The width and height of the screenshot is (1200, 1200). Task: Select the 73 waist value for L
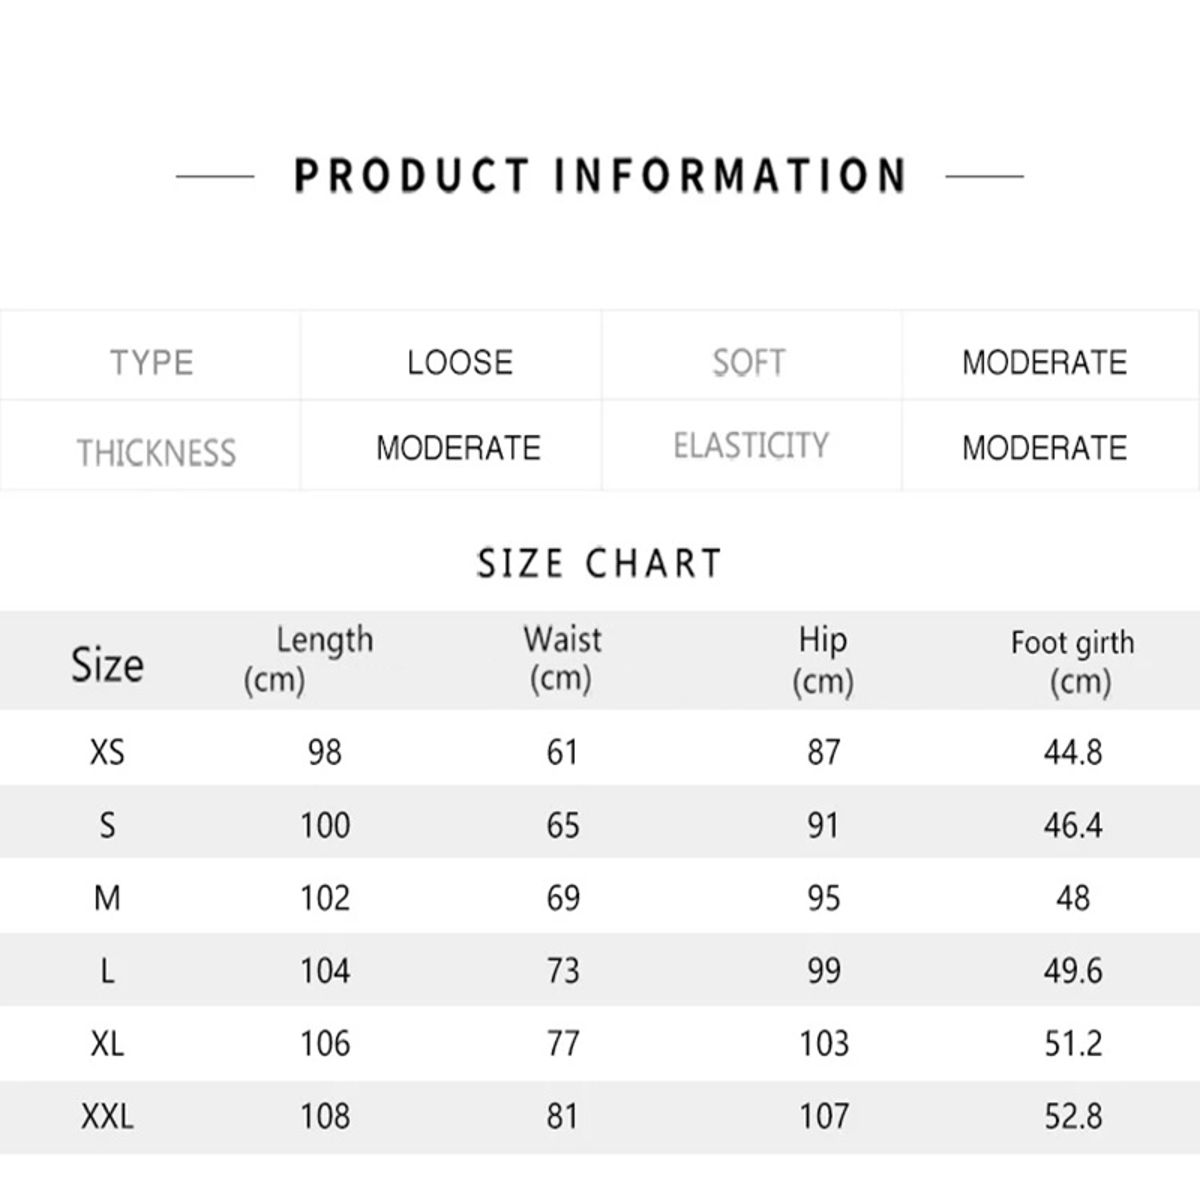coord(563,971)
